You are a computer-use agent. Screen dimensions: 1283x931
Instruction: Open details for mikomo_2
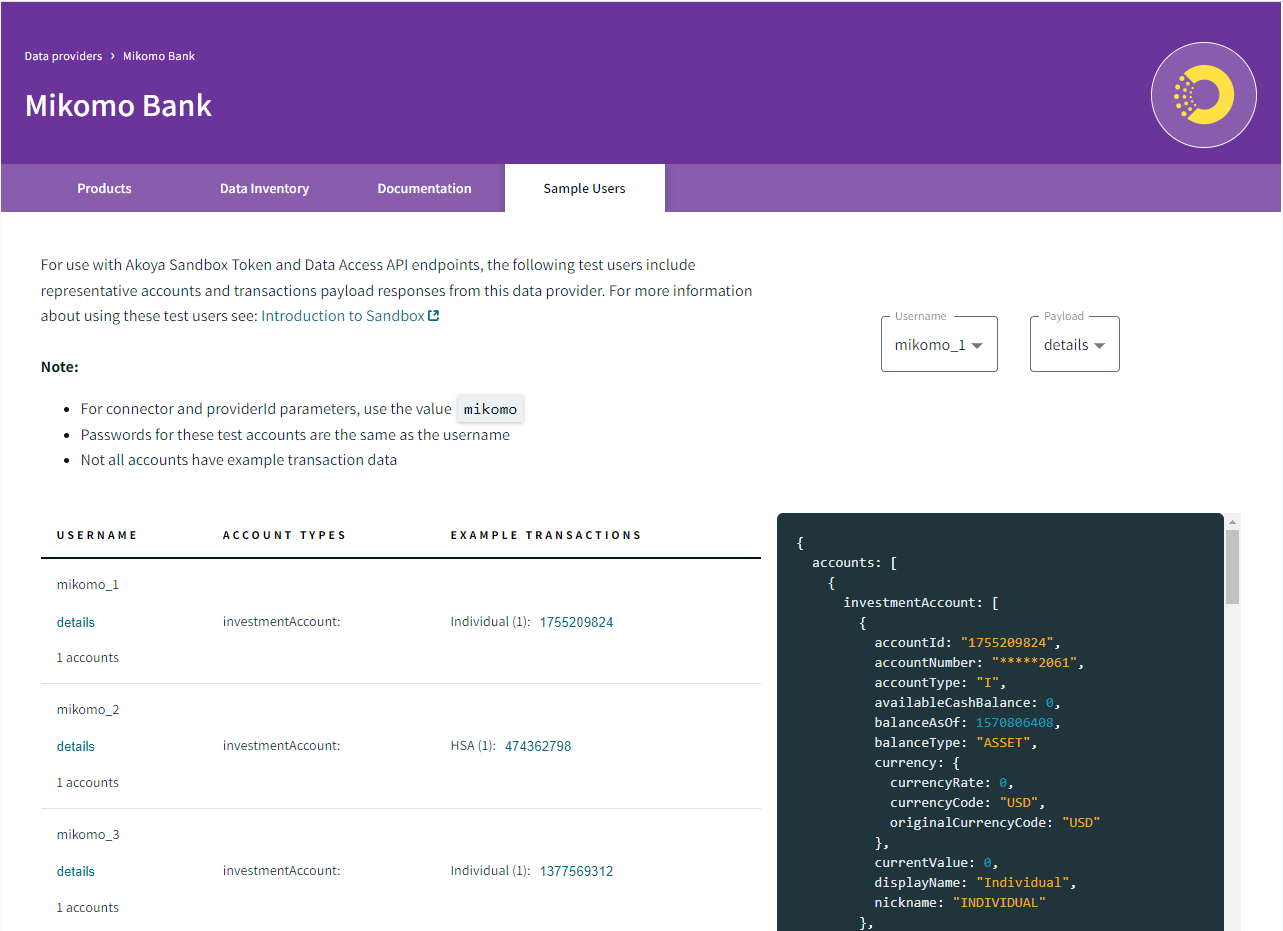pyautogui.click(x=76, y=746)
